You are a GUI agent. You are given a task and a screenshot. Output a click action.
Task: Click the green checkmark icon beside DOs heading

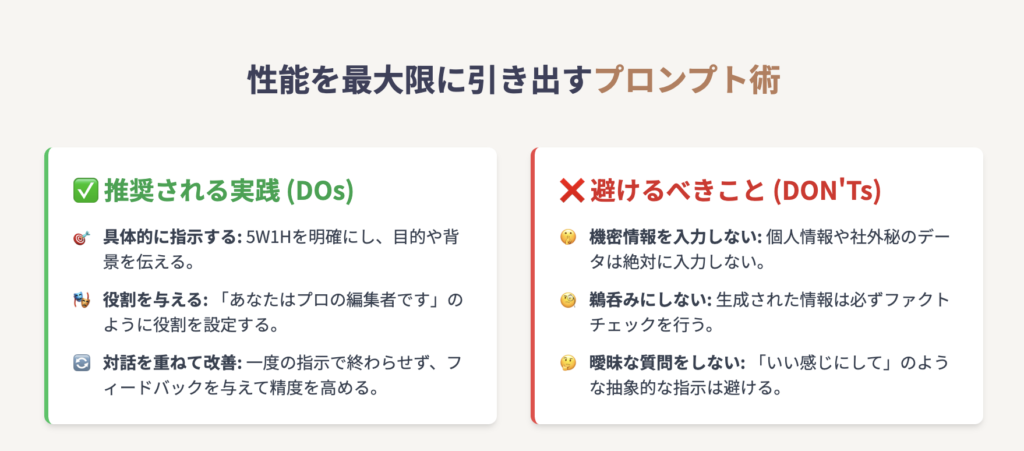(x=86, y=191)
